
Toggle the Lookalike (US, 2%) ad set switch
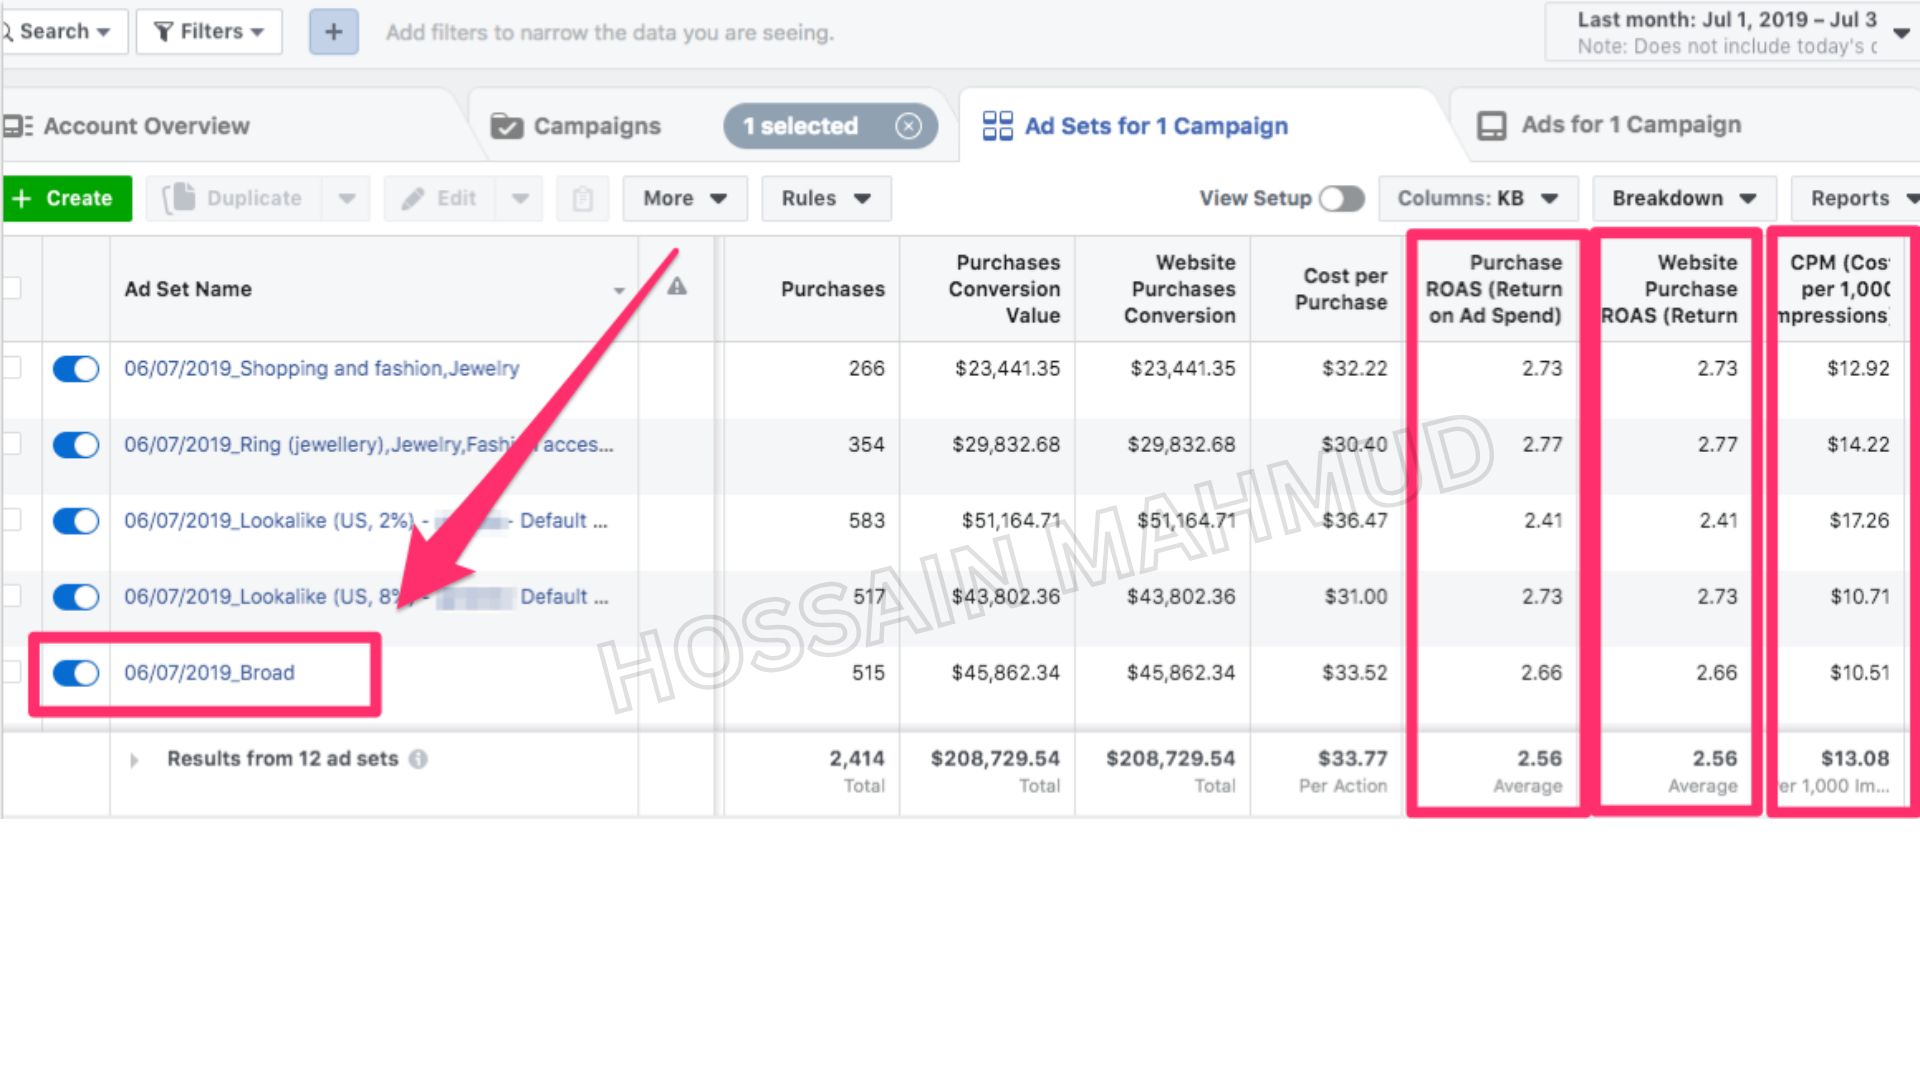(x=76, y=521)
